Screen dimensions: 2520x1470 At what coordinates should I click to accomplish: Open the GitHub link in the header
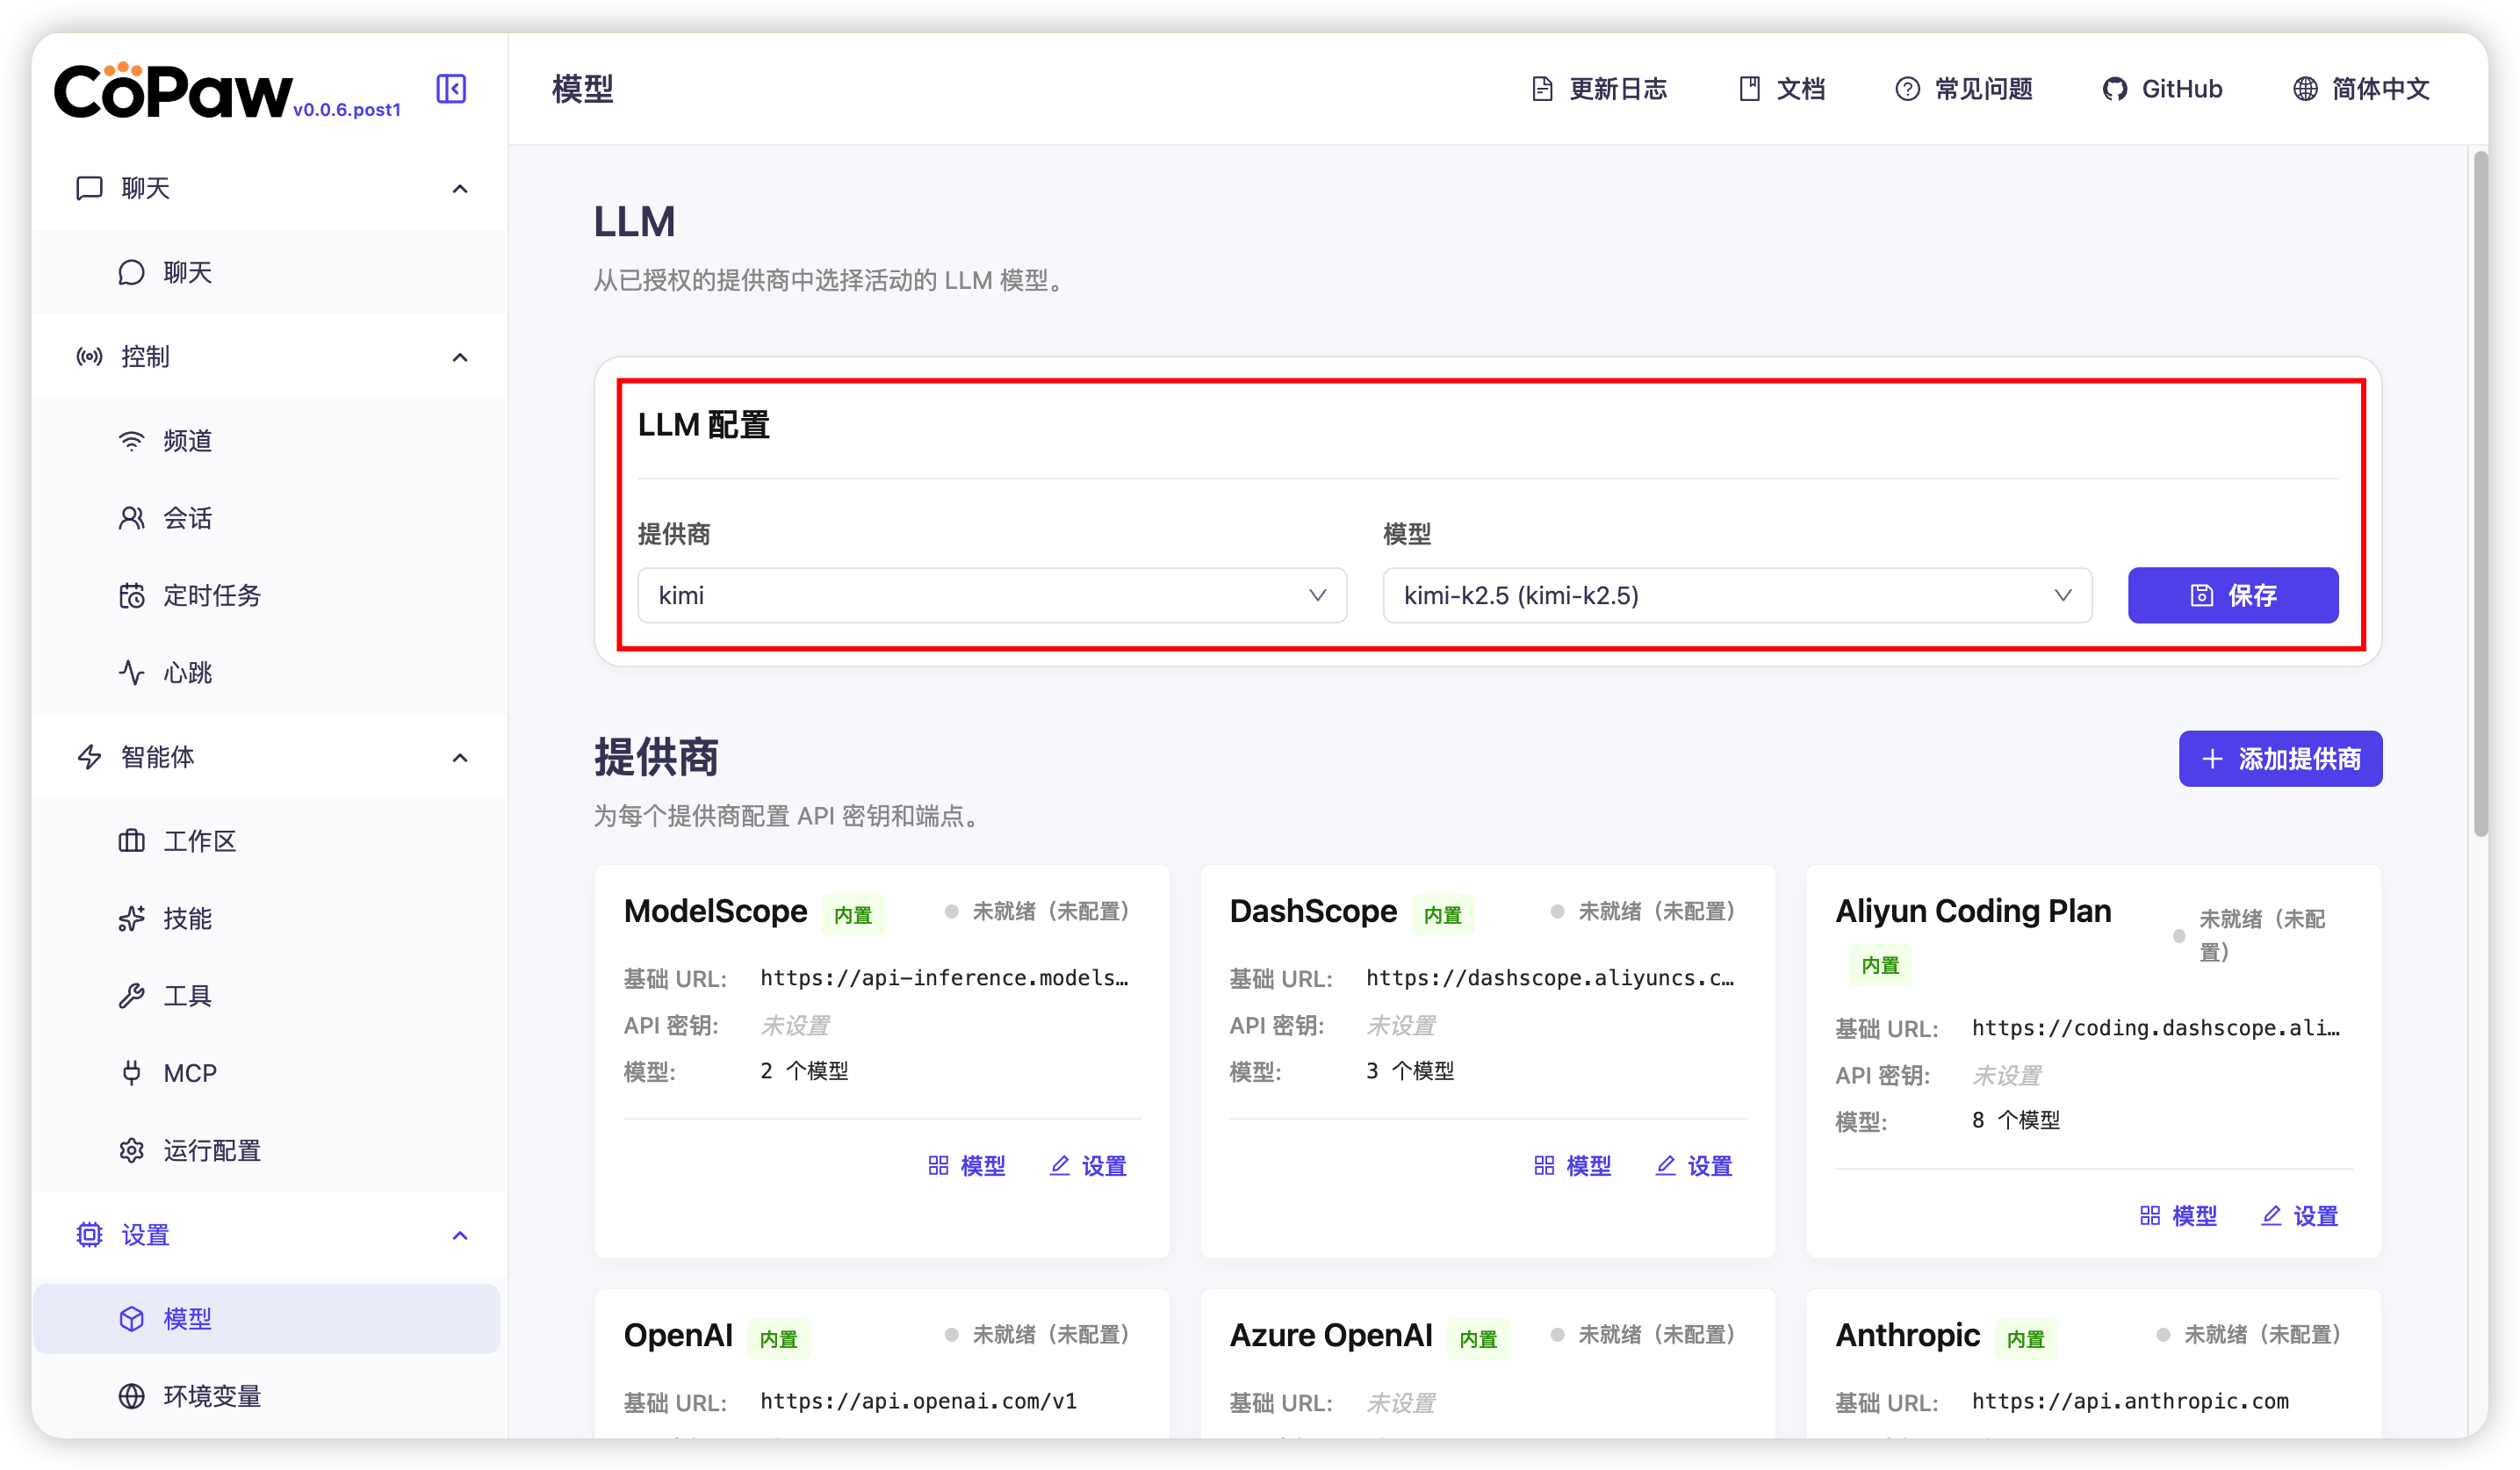point(2162,89)
